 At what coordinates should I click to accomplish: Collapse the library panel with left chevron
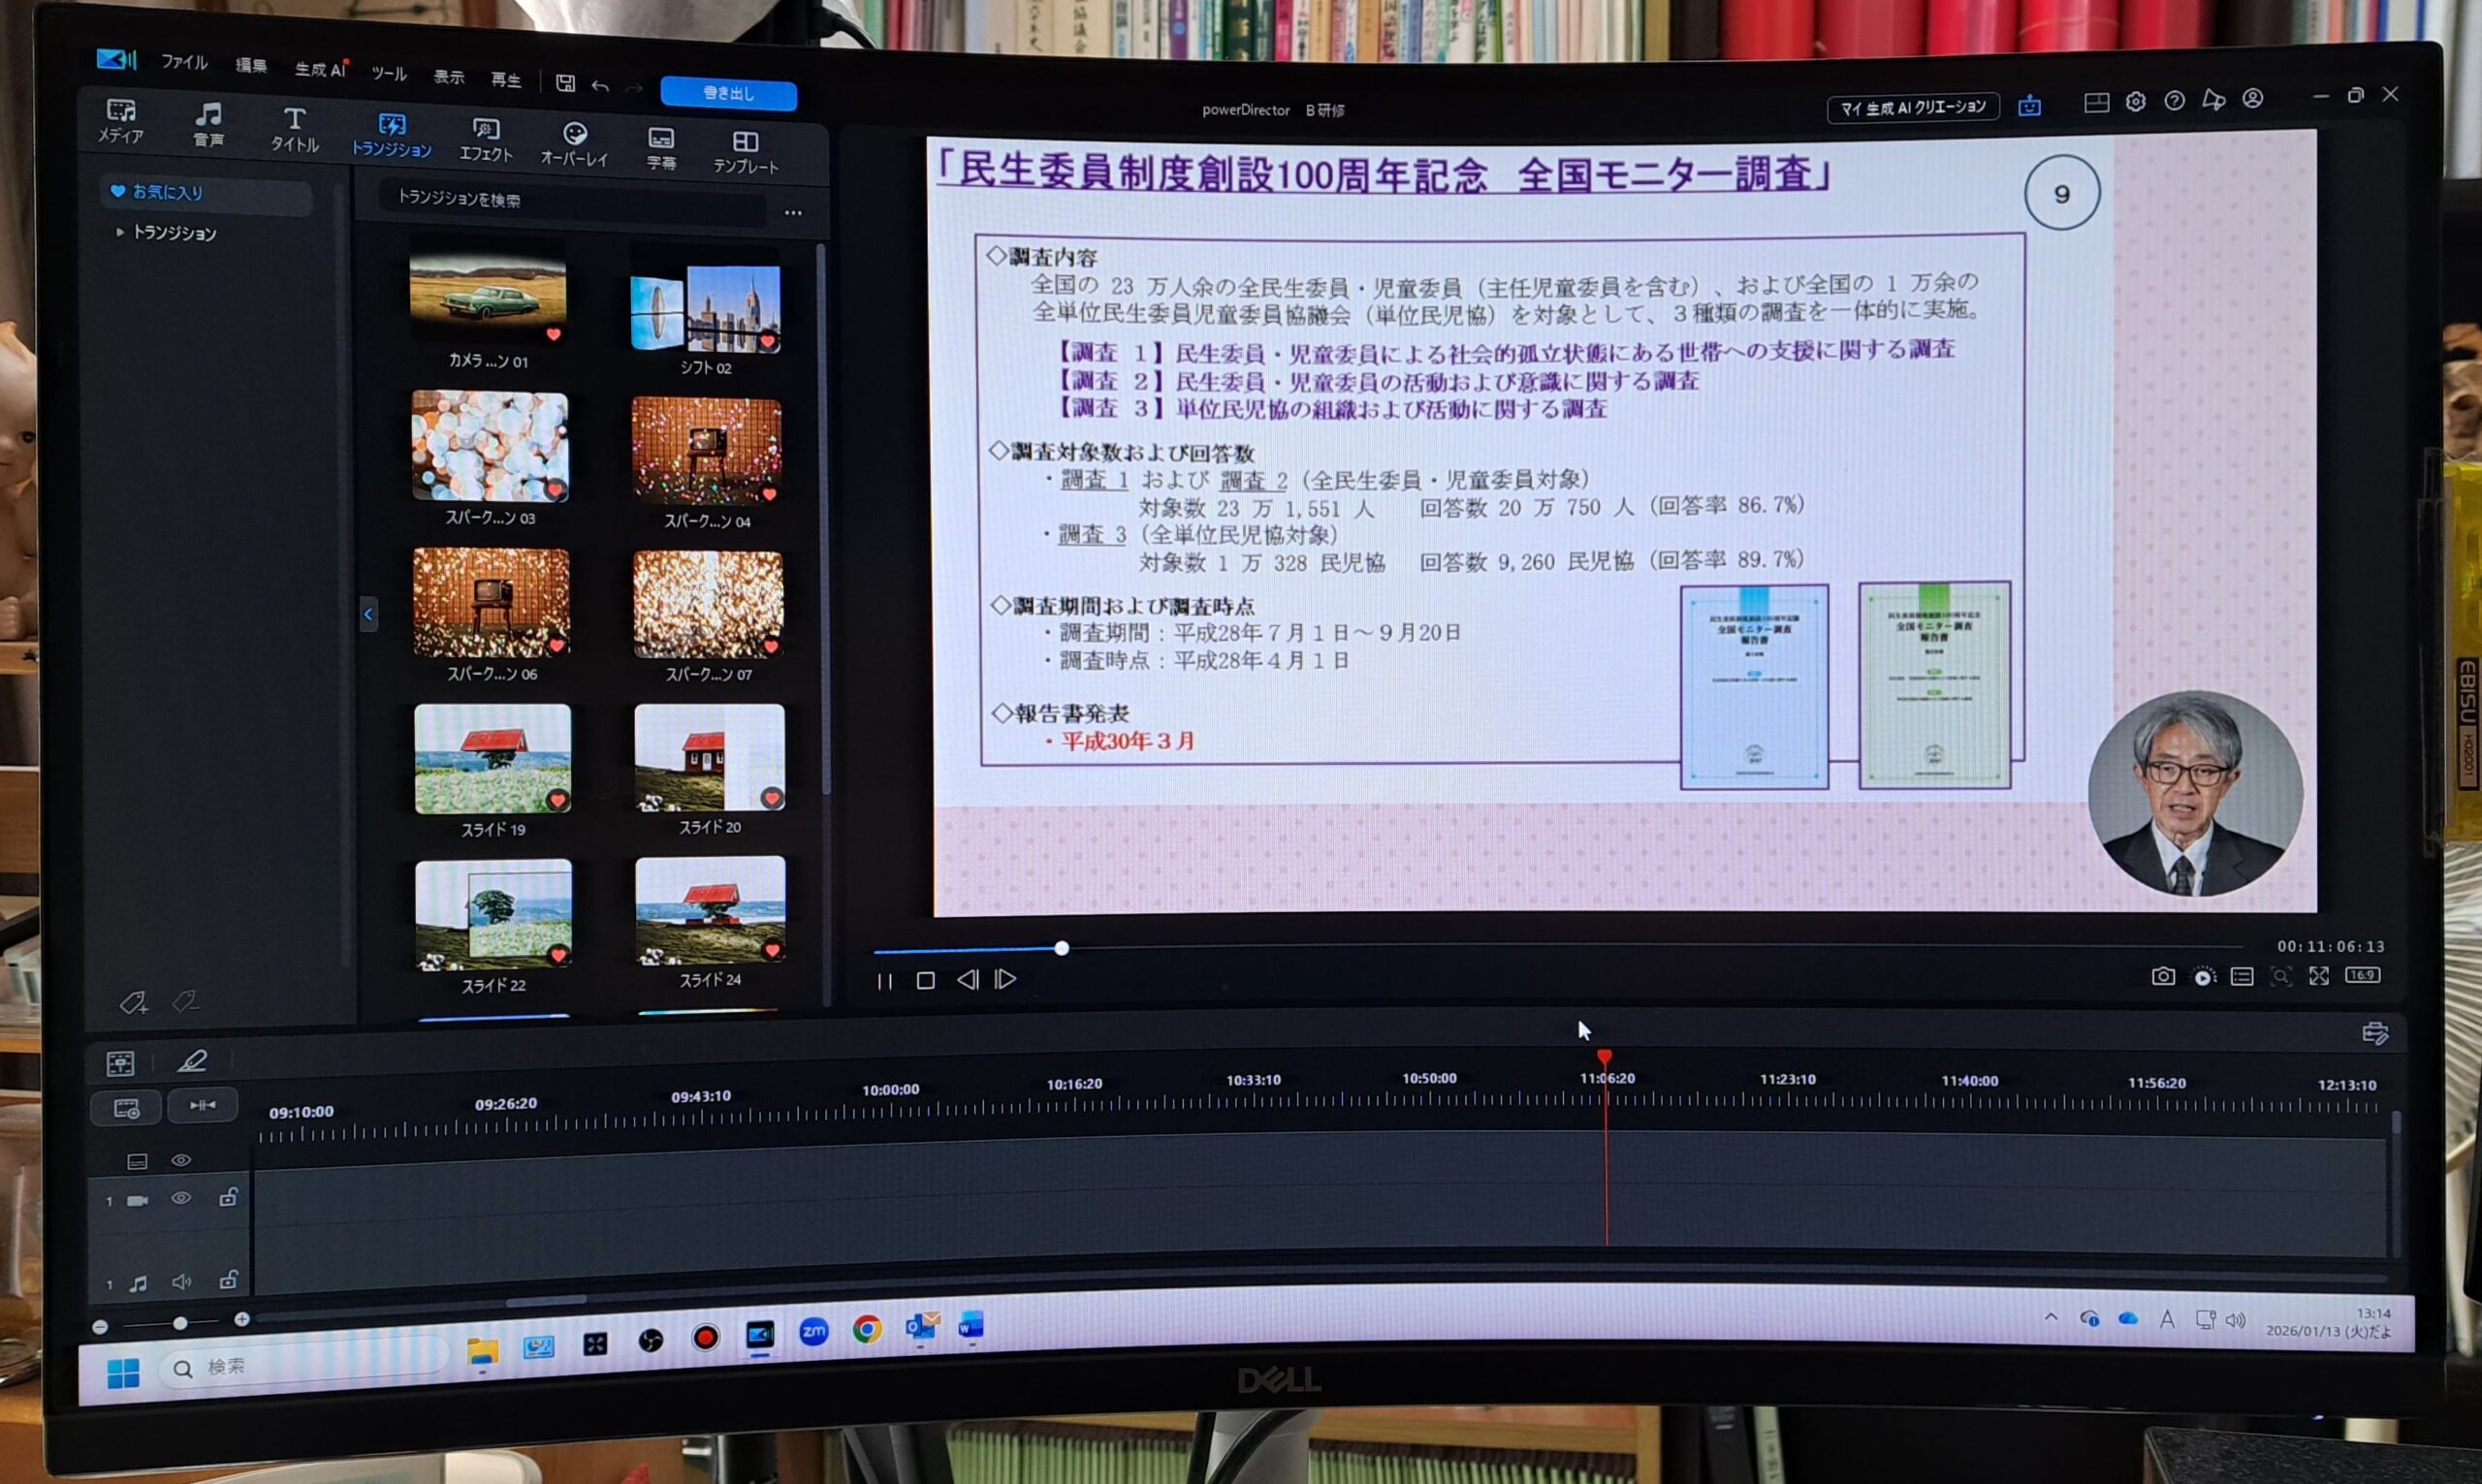click(x=368, y=614)
